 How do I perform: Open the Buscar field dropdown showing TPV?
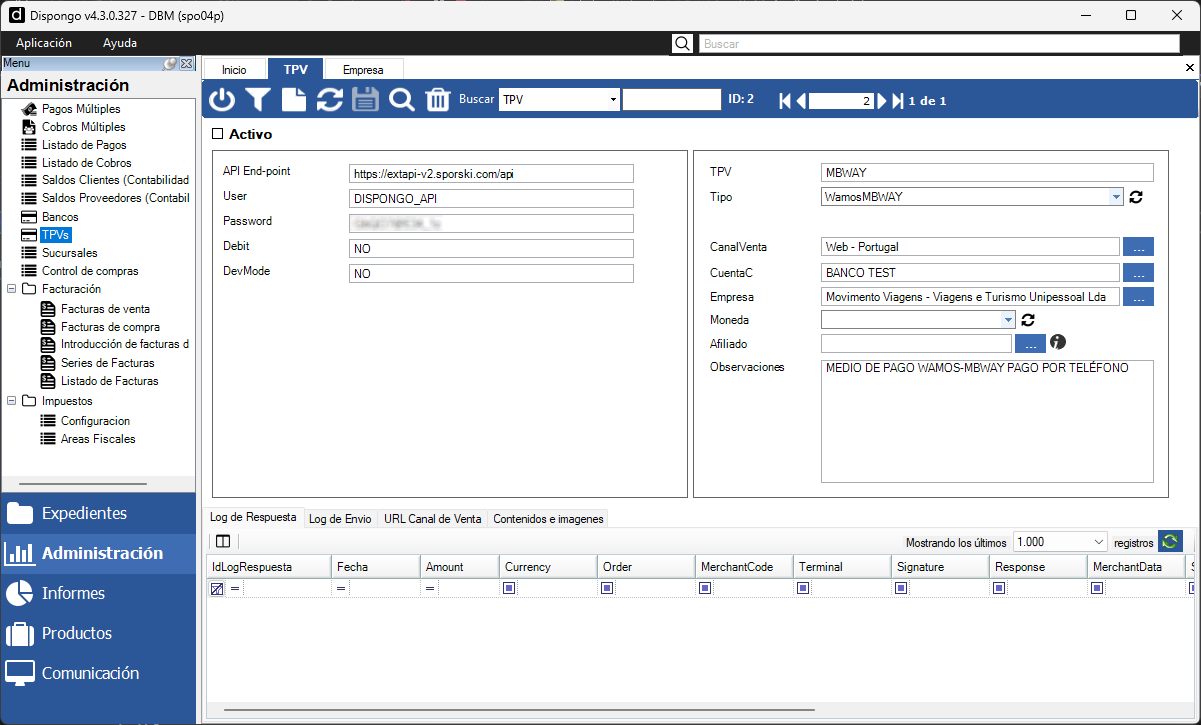(613, 100)
